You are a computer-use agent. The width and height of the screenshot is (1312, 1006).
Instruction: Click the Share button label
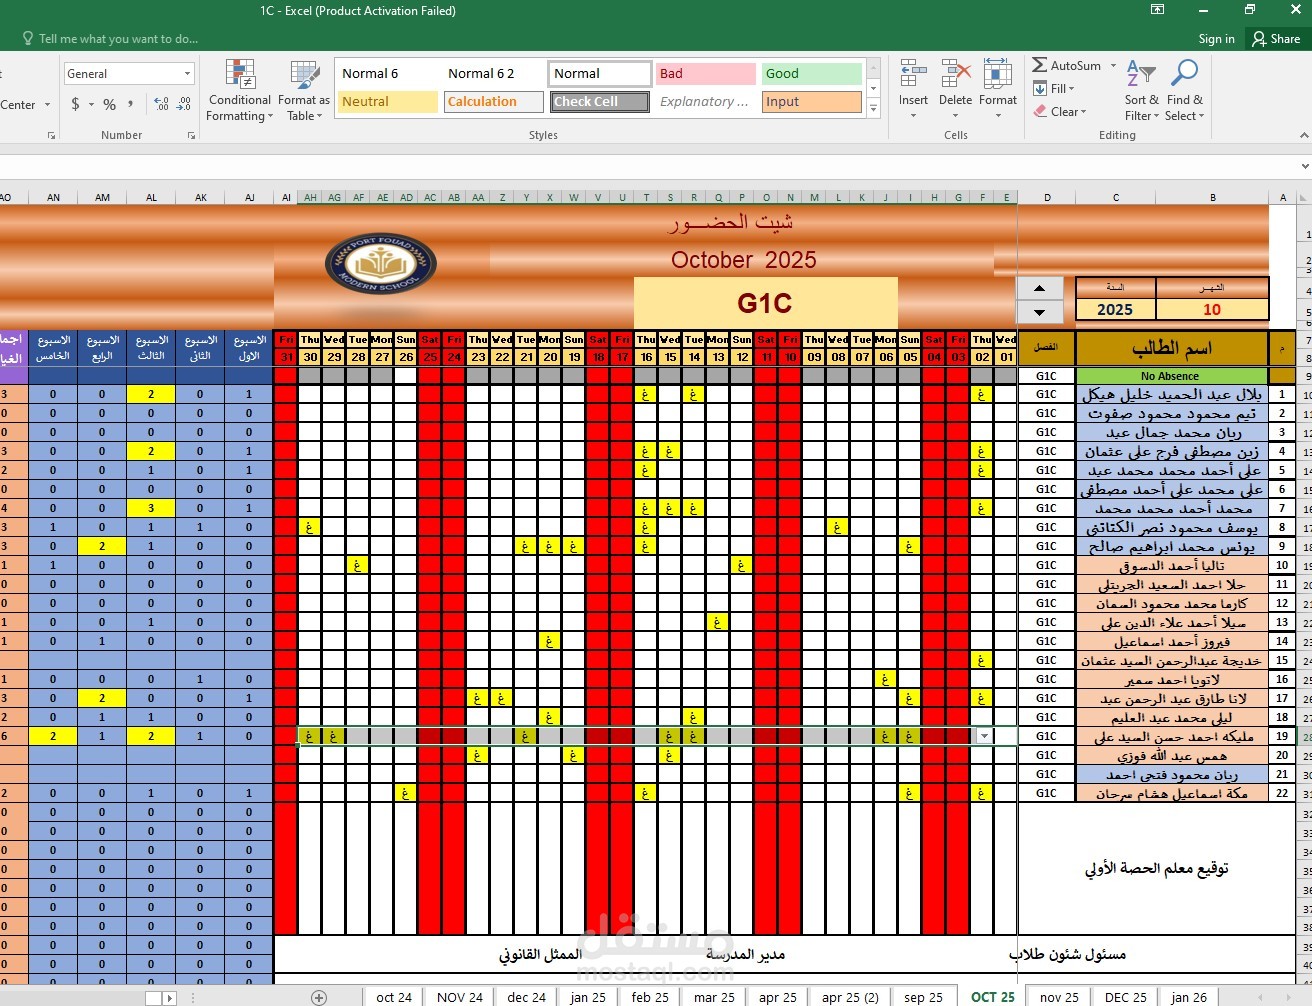[1285, 39]
